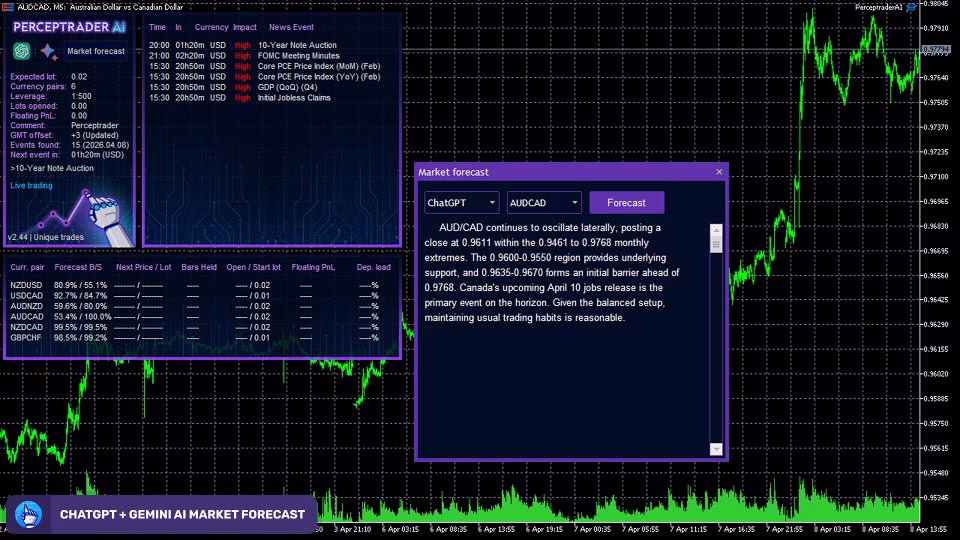Click the Expected lot value 0.02
Viewport: 960px width, 540px height.
(79, 77)
